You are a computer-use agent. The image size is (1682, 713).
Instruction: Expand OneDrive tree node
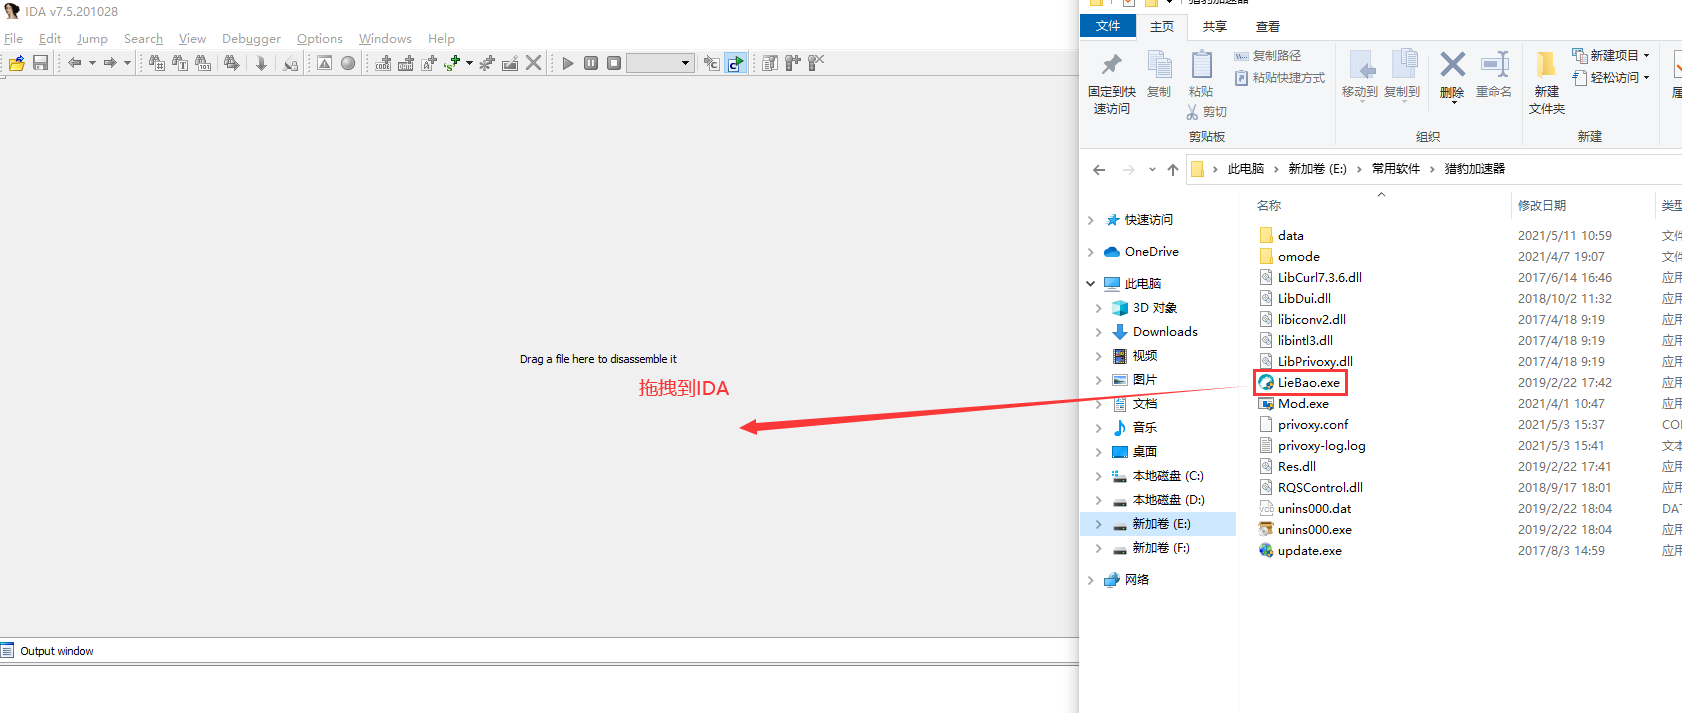tap(1091, 252)
